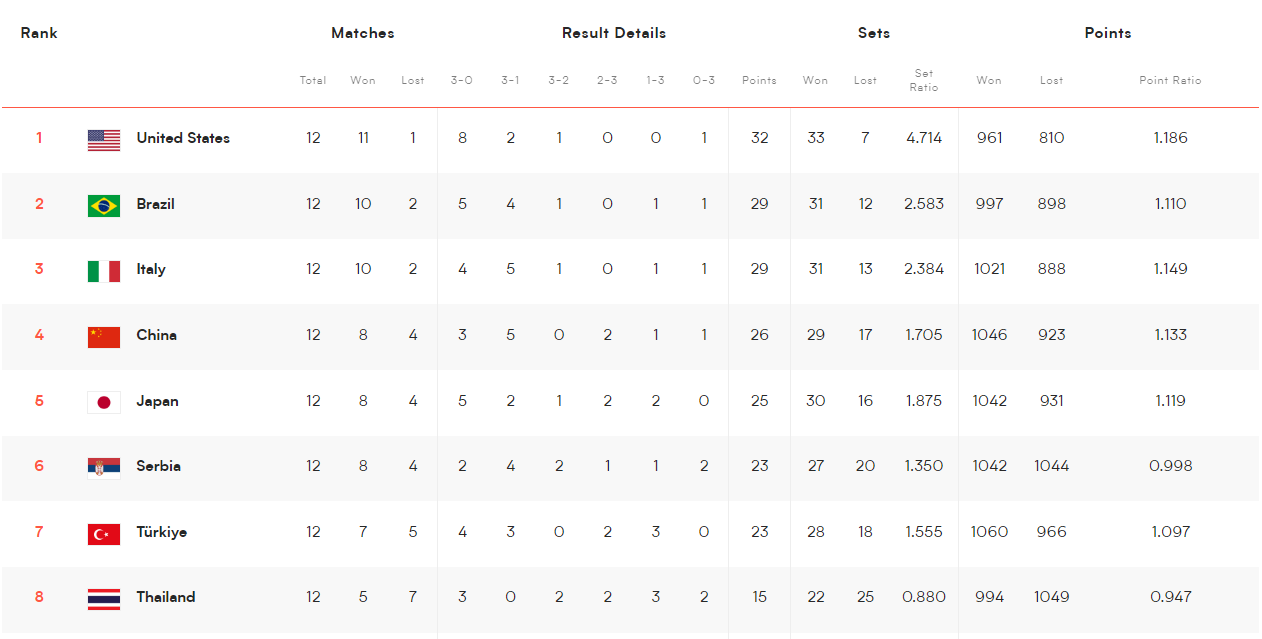Click Serbia's rank number 6
Viewport: 1262px width, 639px height.
(39, 466)
